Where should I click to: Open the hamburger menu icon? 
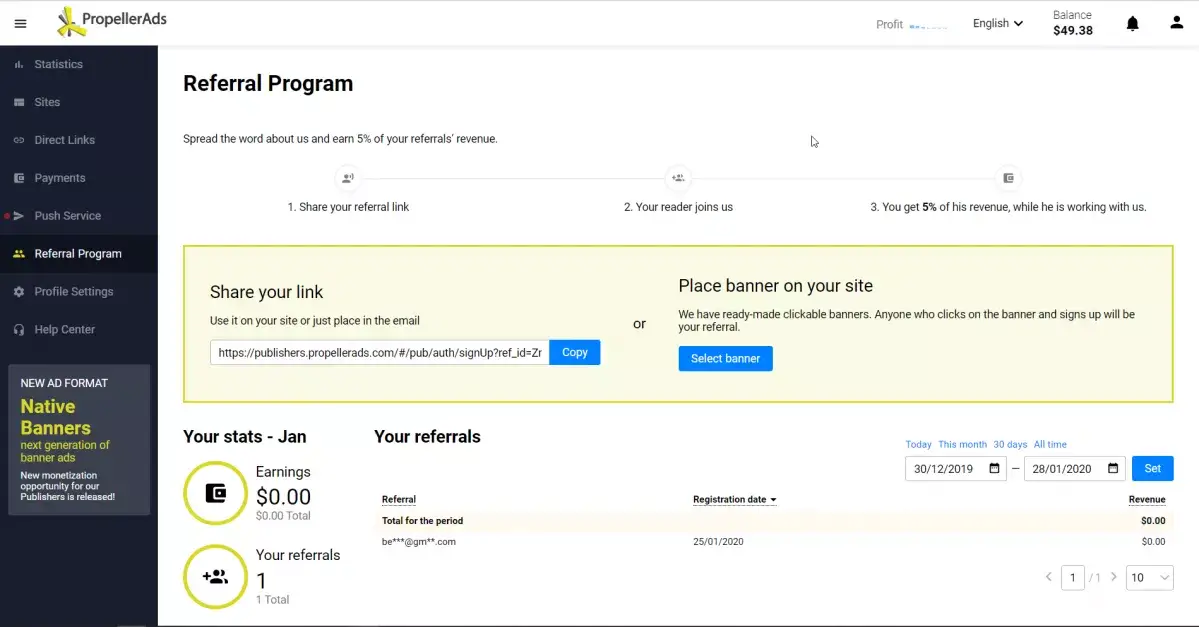pos(21,24)
